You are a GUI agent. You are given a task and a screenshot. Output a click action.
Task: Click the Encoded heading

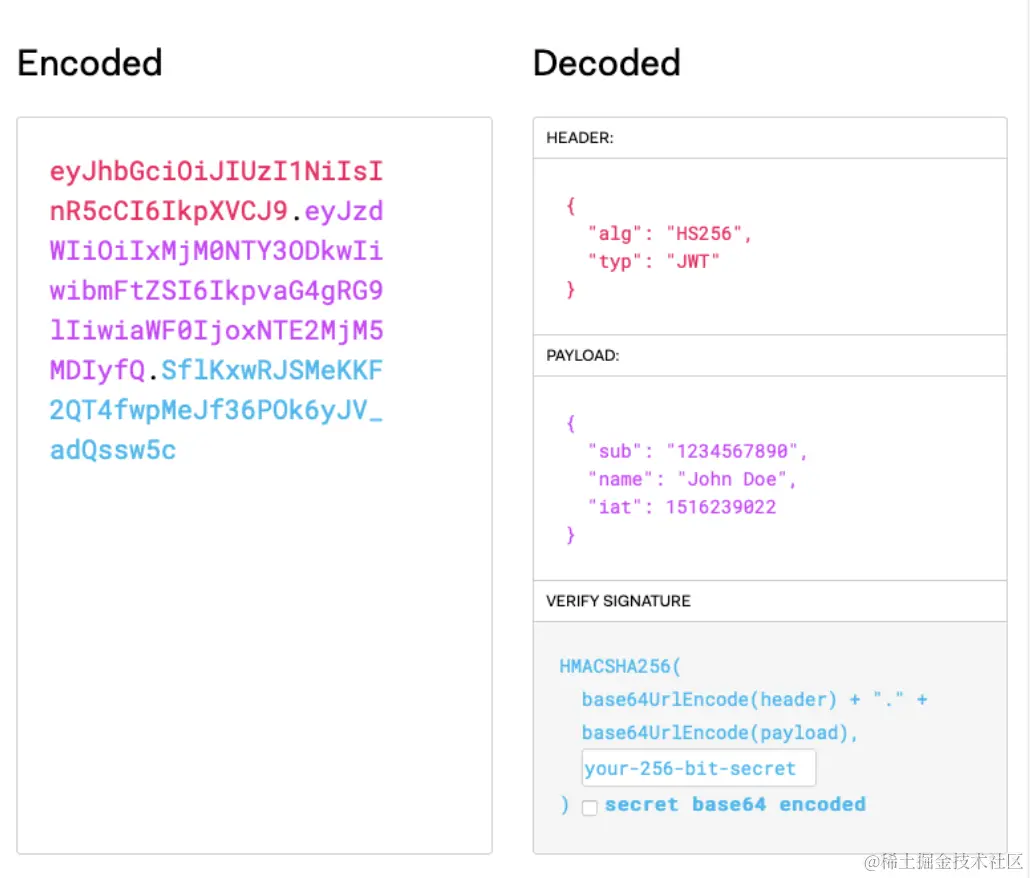90,63
